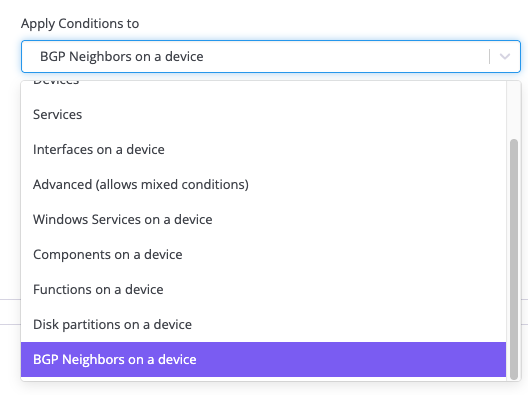Click BGP Neighbors text inside select field

(x=122, y=57)
